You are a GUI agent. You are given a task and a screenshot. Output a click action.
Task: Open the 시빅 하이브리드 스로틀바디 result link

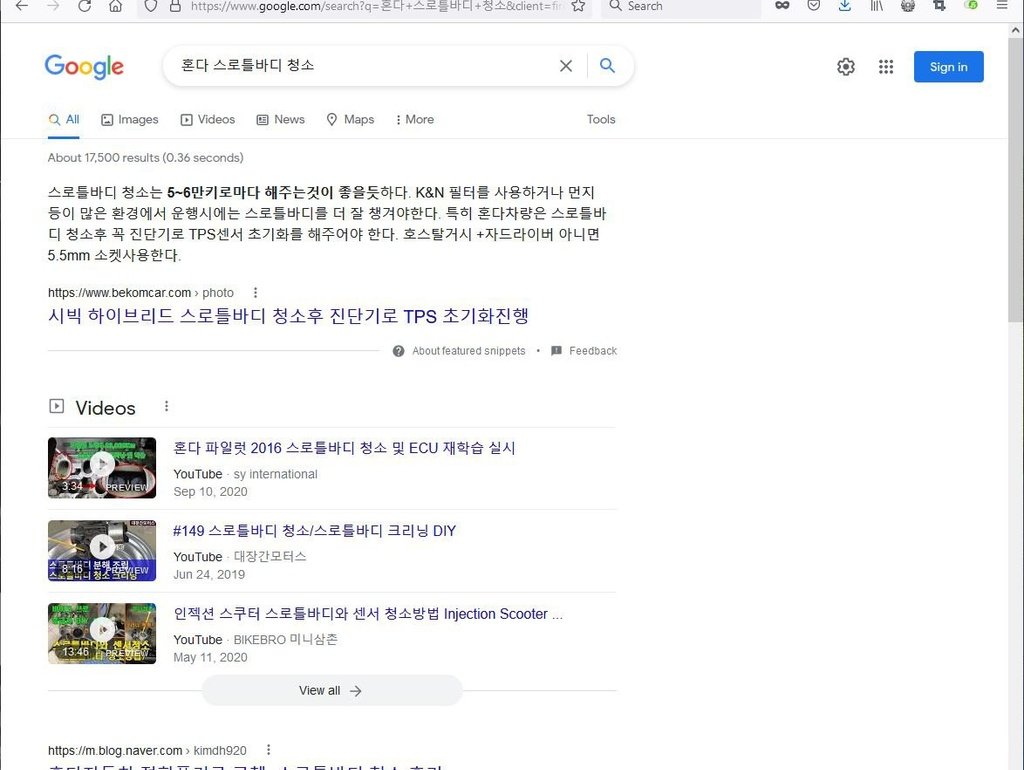tap(288, 316)
